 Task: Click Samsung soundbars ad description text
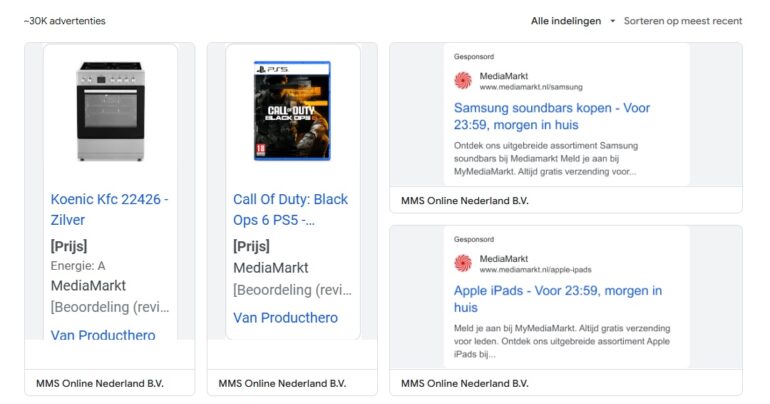pos(546,159)
